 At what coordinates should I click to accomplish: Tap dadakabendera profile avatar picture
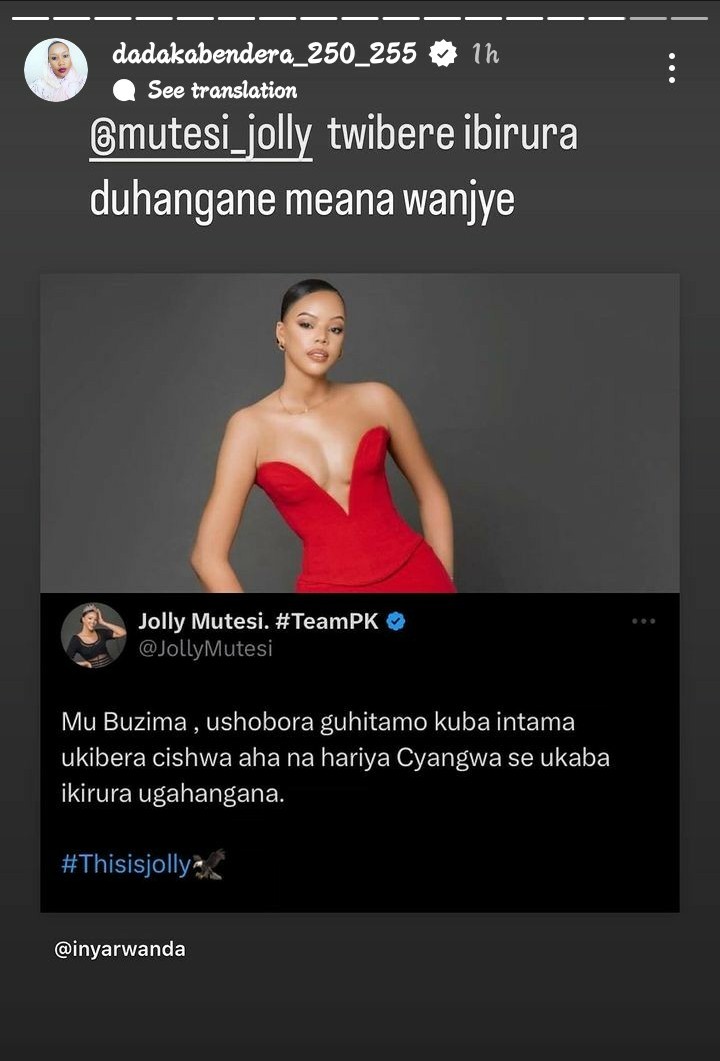[55, 70]
